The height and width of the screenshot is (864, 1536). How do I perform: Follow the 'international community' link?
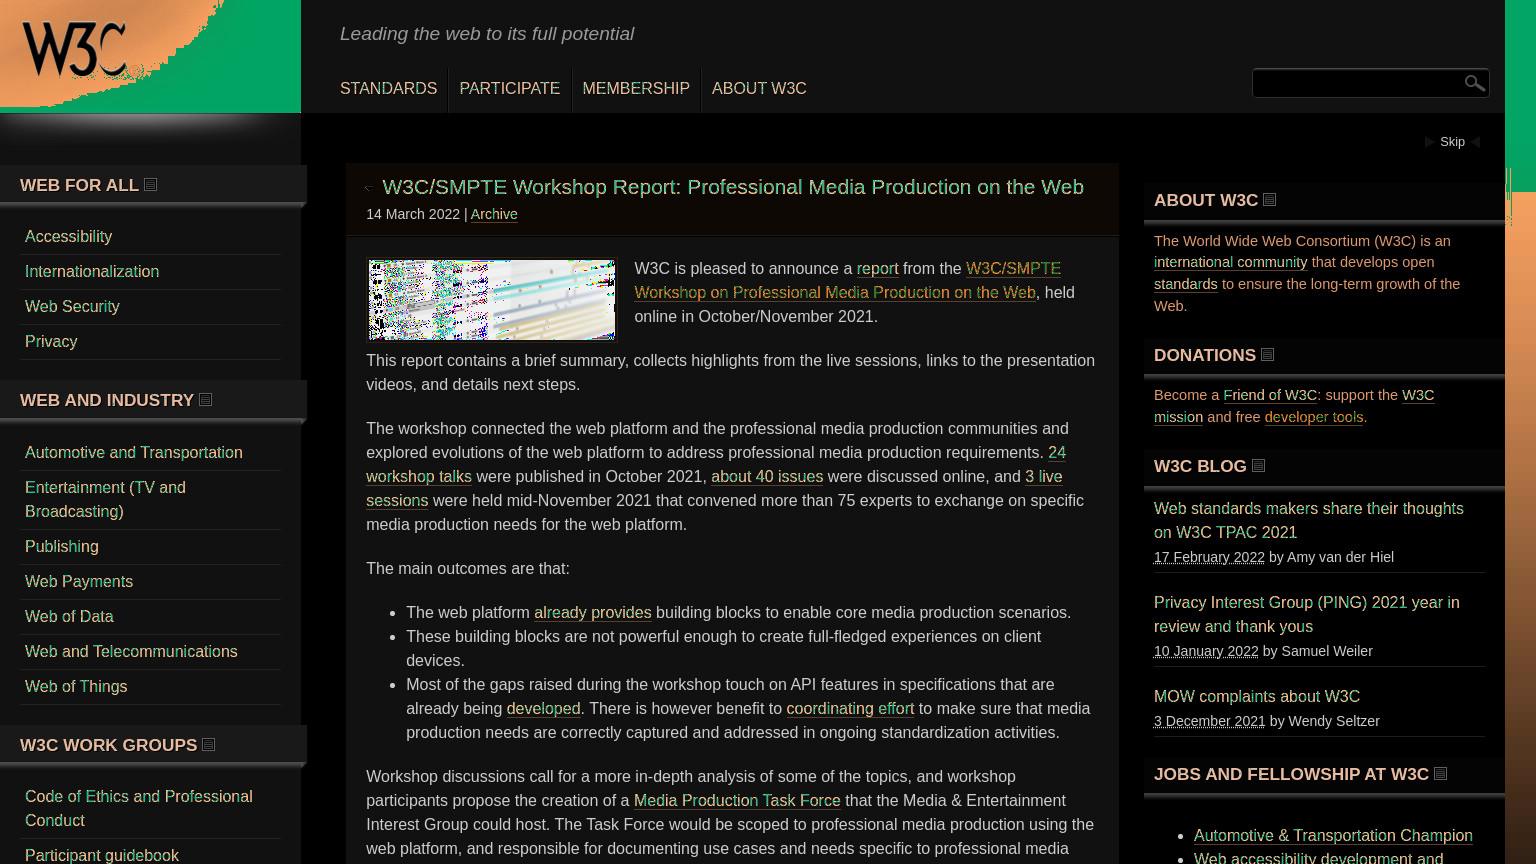1230,262
